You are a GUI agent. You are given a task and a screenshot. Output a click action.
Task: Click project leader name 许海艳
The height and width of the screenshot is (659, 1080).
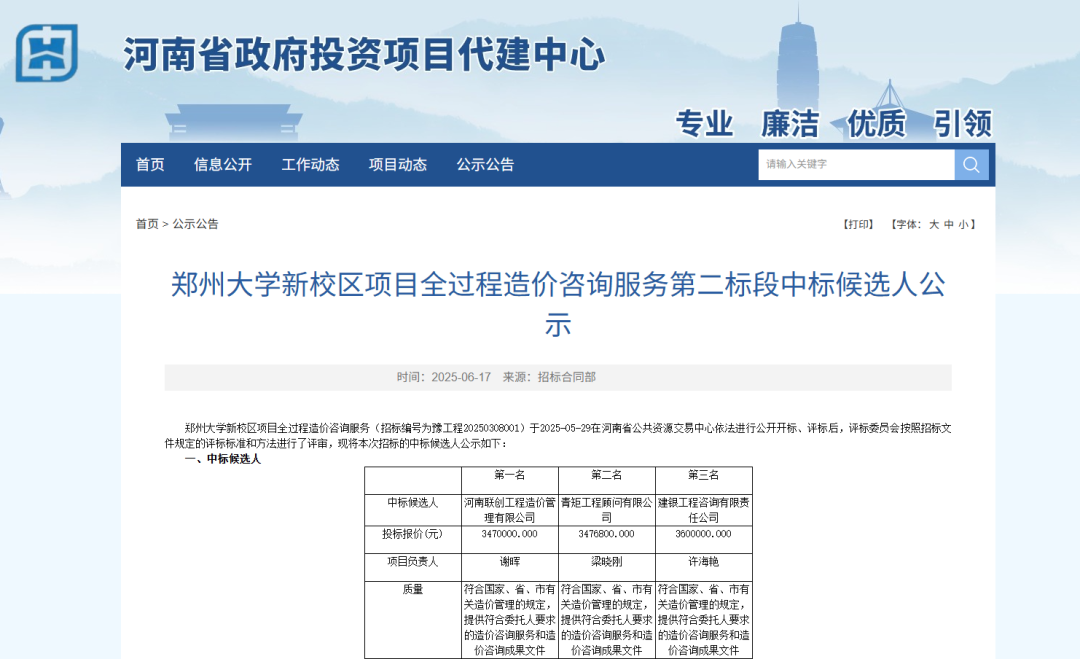click(x=704, y=562)
